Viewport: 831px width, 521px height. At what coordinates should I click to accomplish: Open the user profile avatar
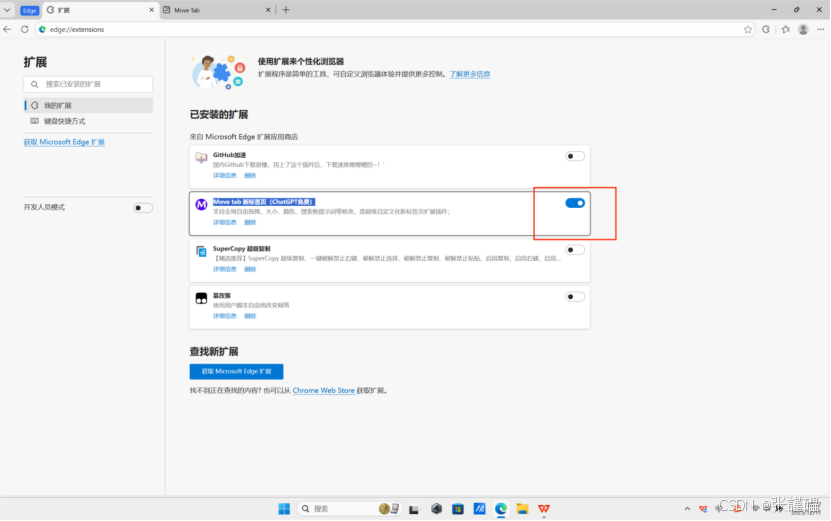click(x=803, y=30)
